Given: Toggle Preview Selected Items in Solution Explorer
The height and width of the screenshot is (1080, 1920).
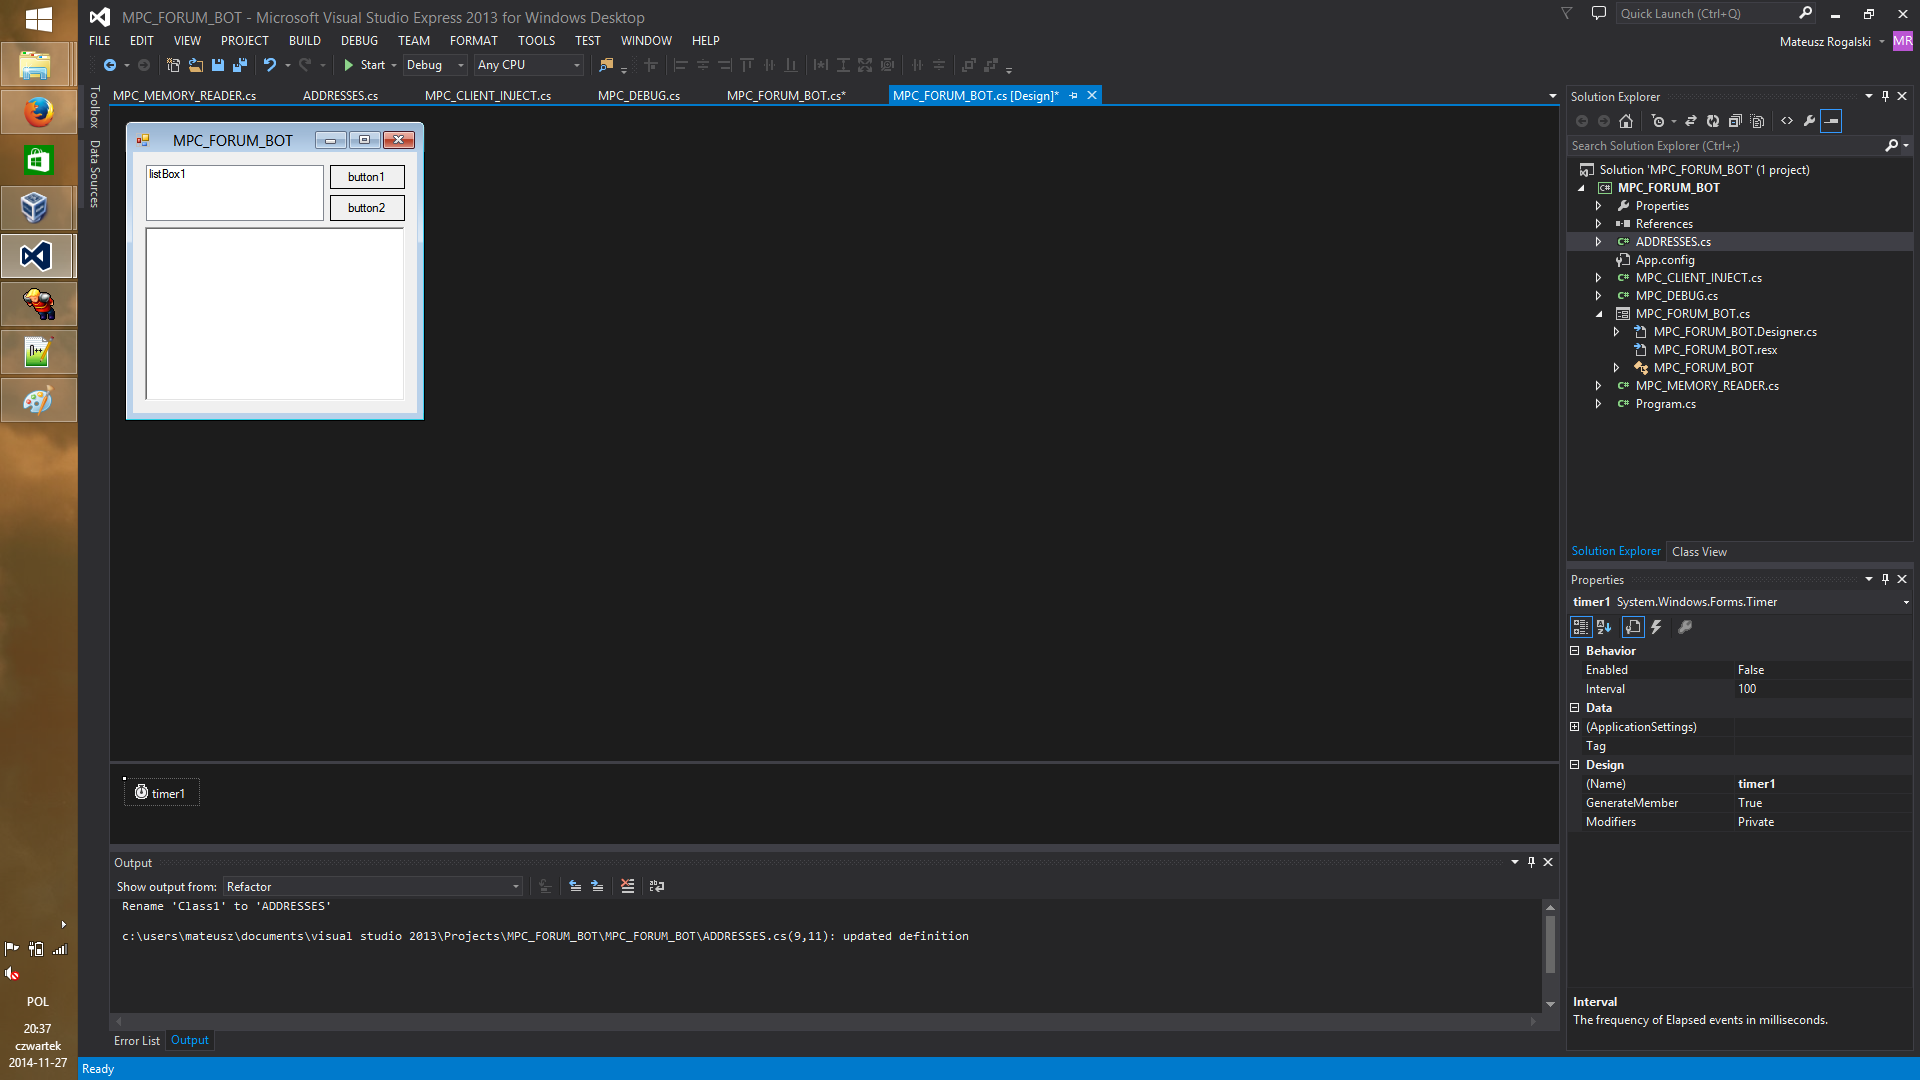Looking at the screenshot, I should coord(1831,121).
